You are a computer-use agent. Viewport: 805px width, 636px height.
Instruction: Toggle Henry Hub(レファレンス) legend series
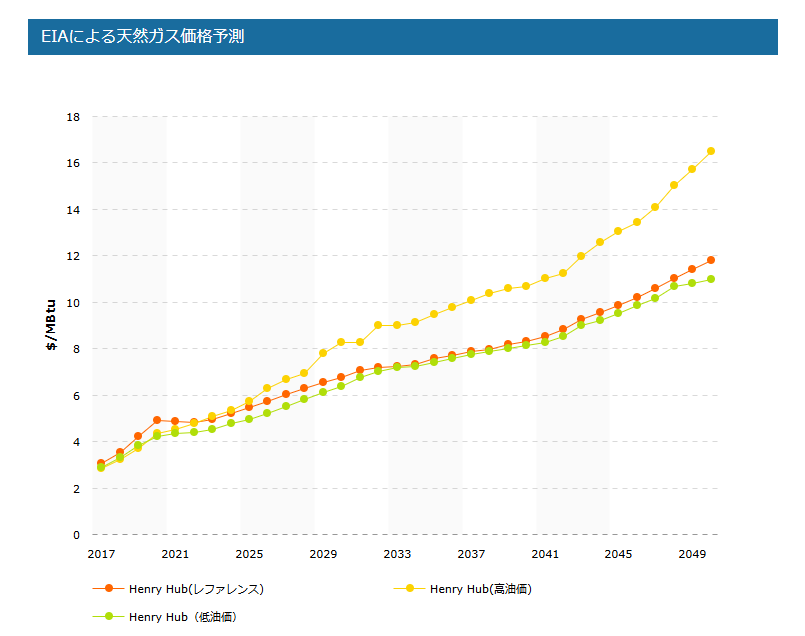[196, 588]
